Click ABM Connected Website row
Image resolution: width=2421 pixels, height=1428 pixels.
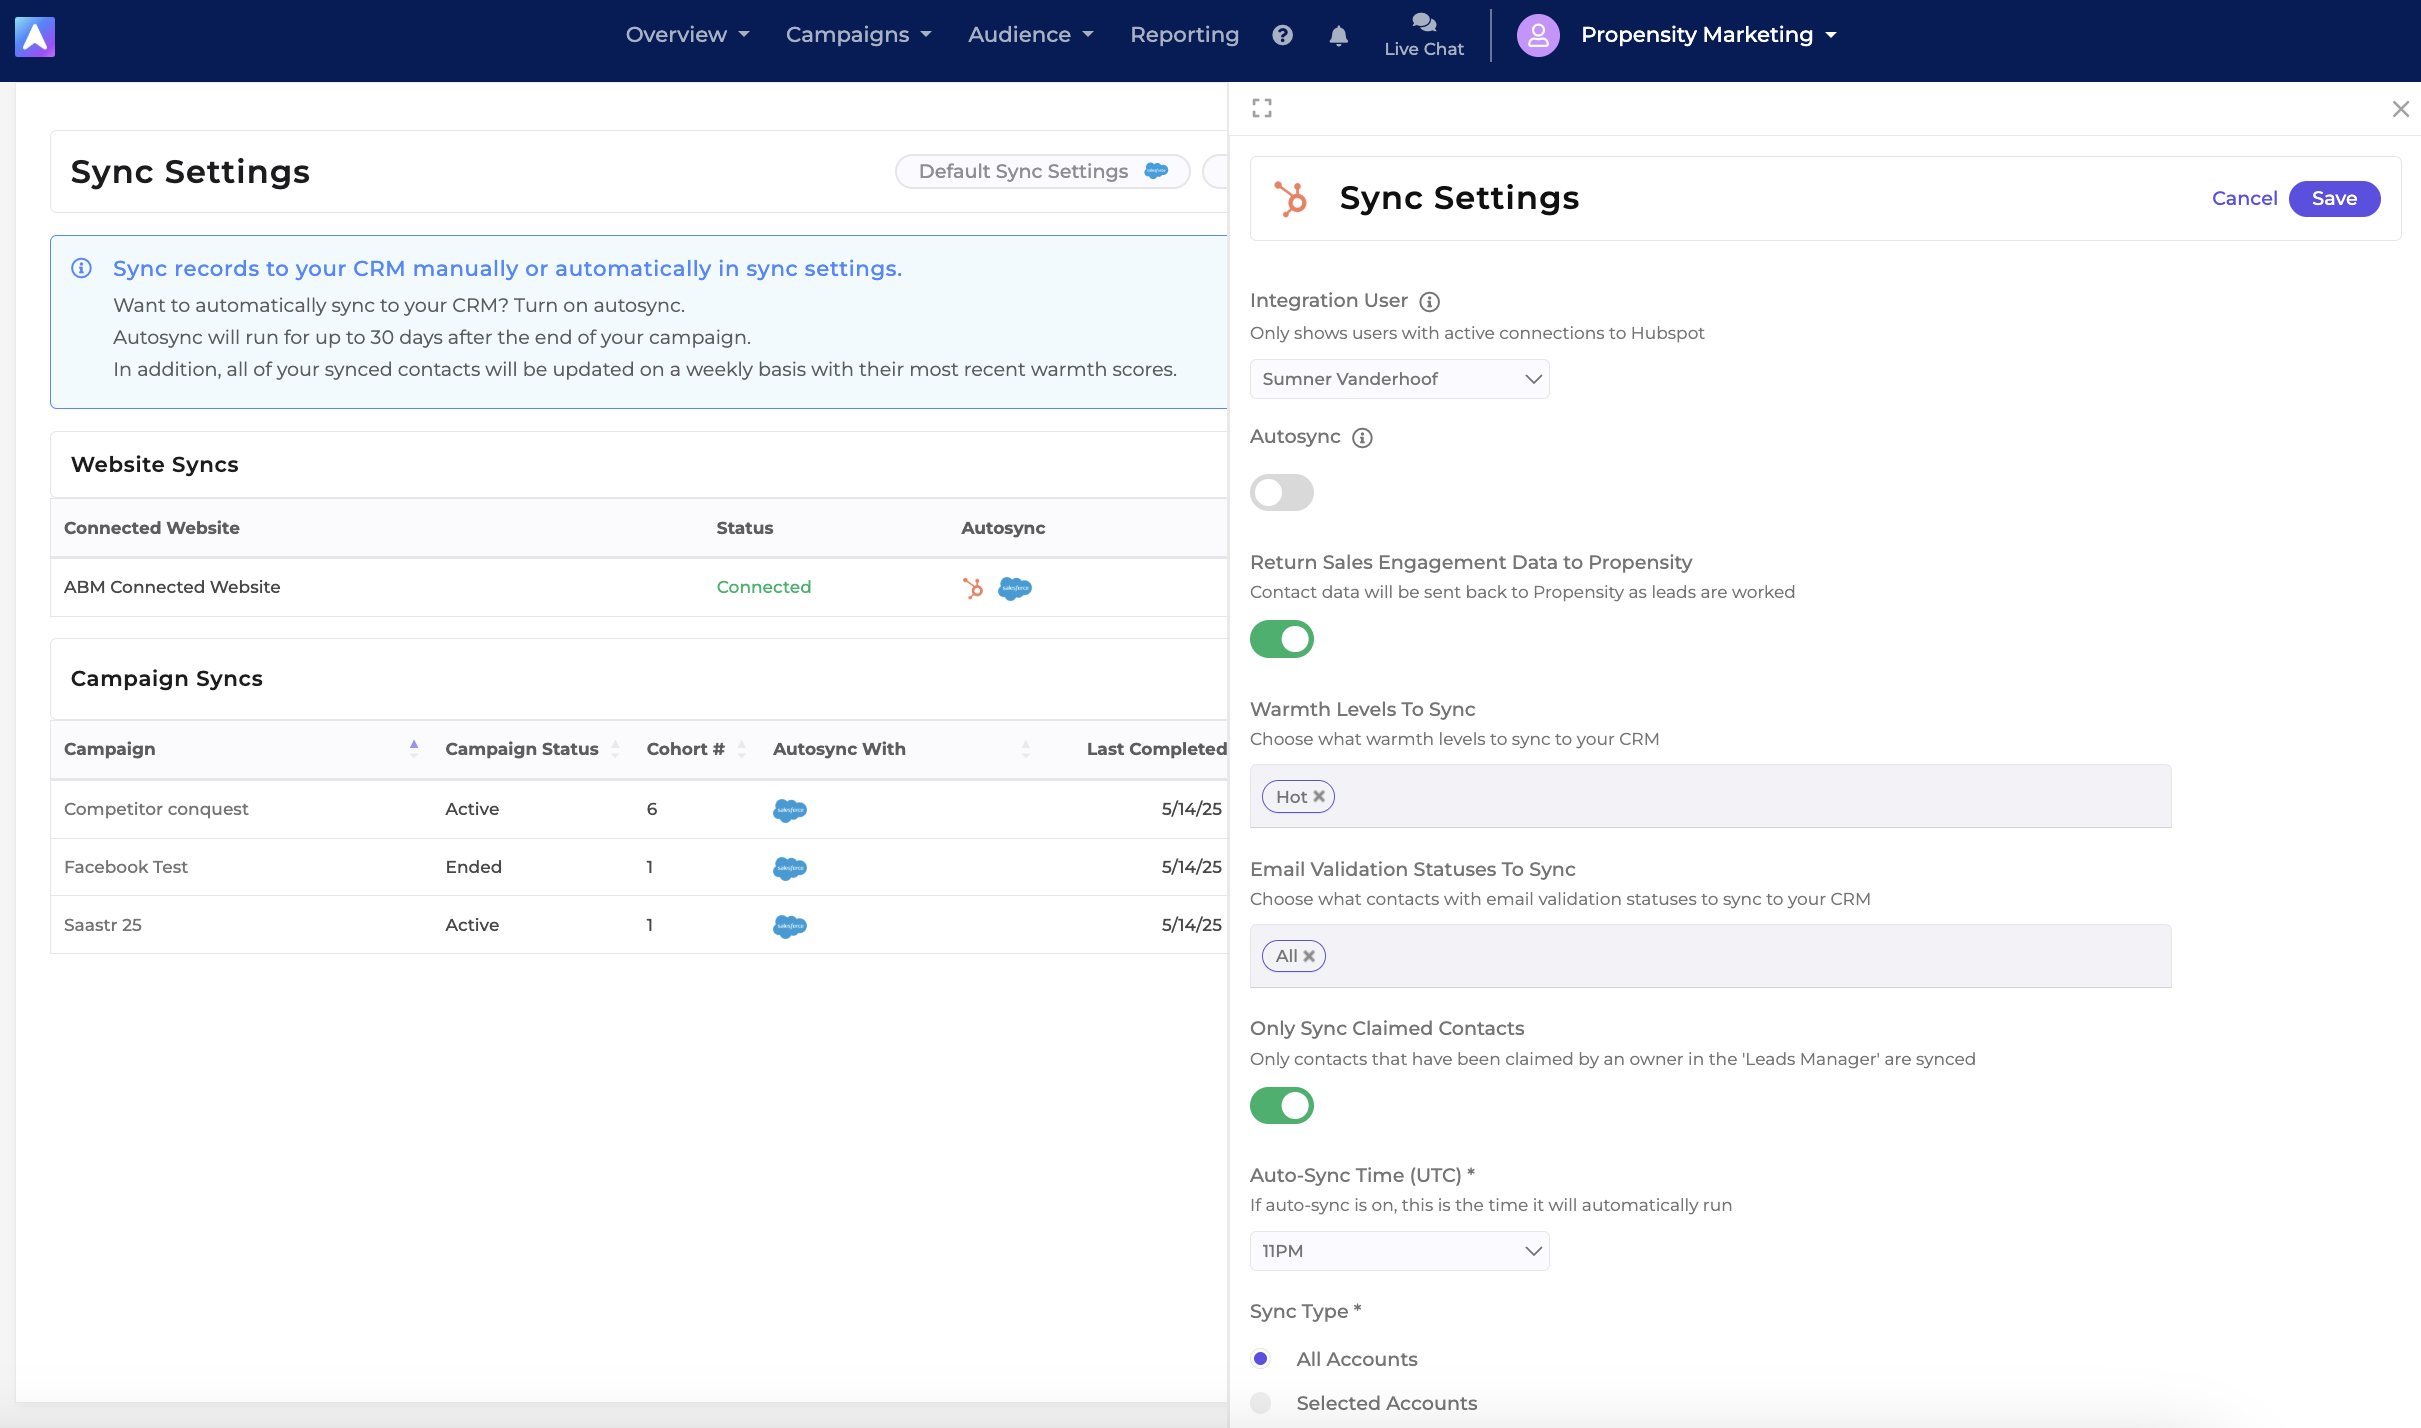click(x=639, y=587)
